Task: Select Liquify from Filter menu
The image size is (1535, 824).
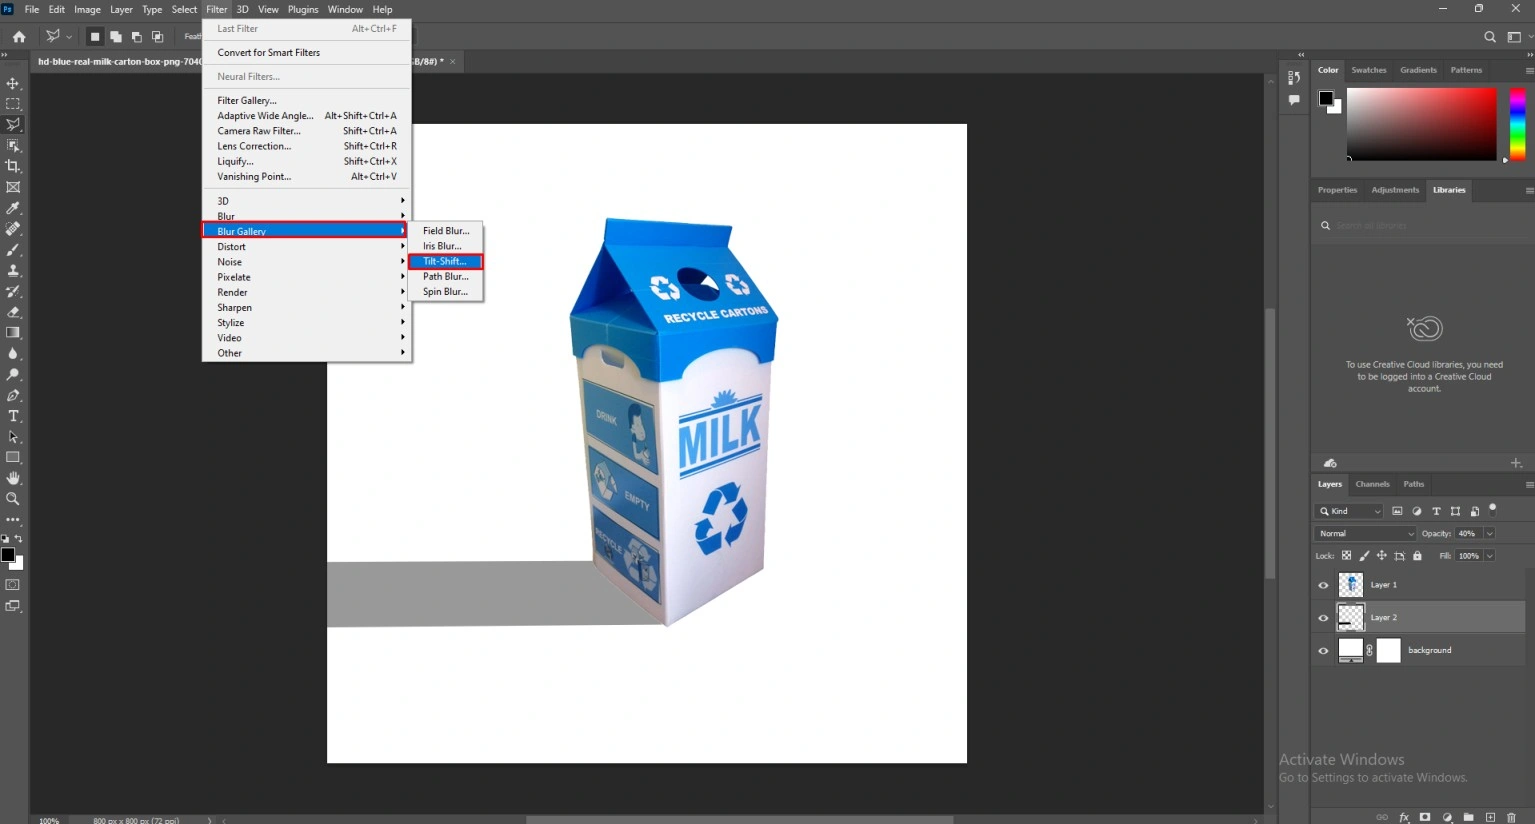Action: click(306, 161)
